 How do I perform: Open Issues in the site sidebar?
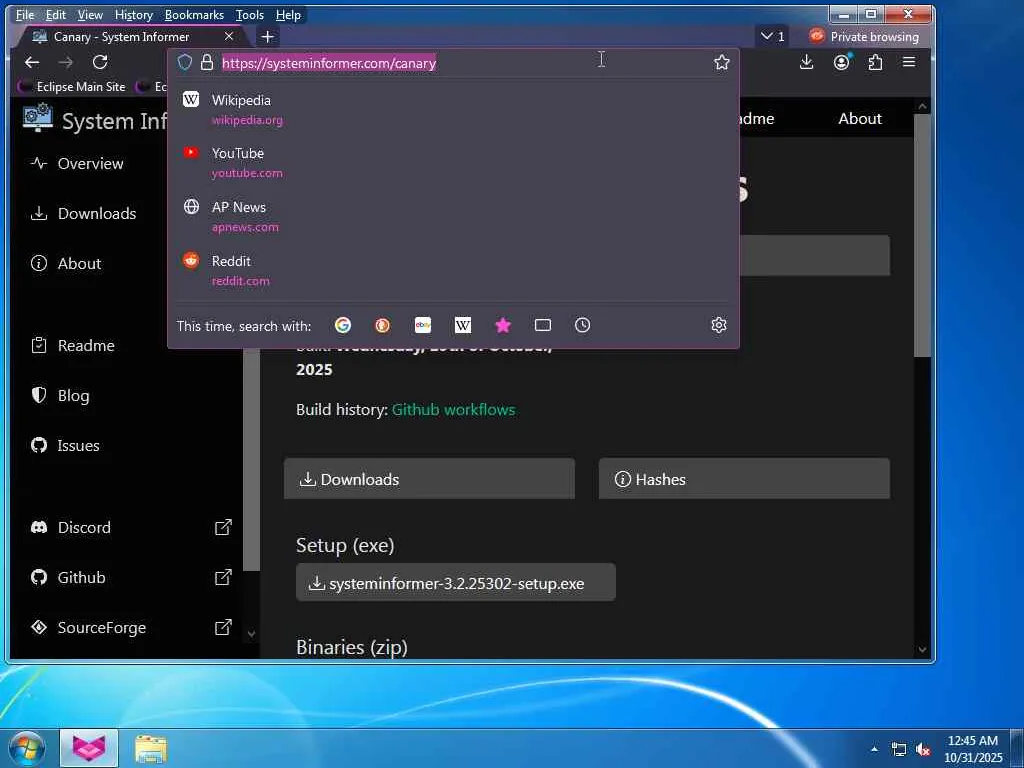coord(65,445)
